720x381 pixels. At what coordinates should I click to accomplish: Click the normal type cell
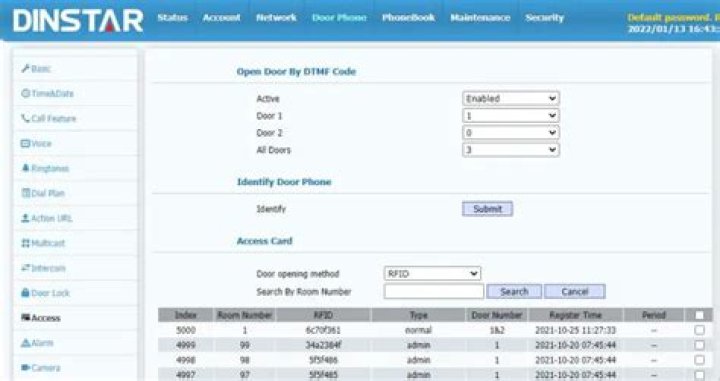point(418,330)
